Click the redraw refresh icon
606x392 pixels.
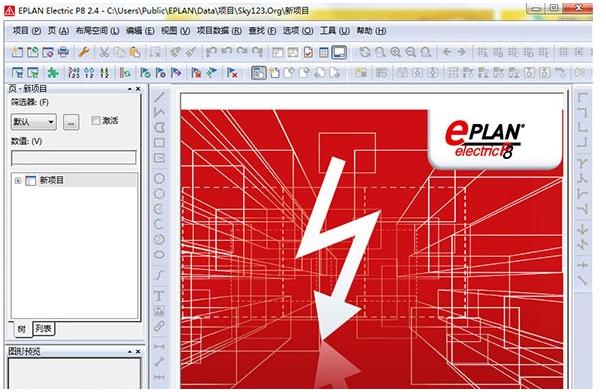pyautogui.click(x=364, y=52)
